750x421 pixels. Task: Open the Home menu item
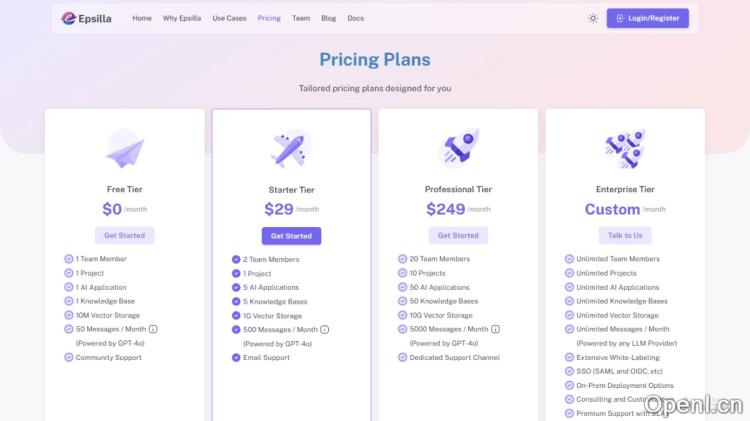click(x=142, y=18)
